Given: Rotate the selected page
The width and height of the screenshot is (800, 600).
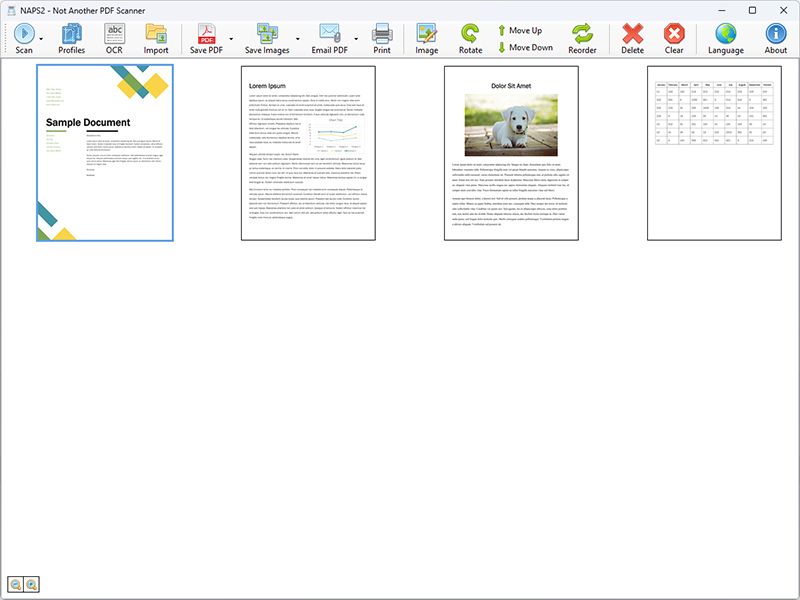Looking at the screenshot, I should click(x=470, y=39).
